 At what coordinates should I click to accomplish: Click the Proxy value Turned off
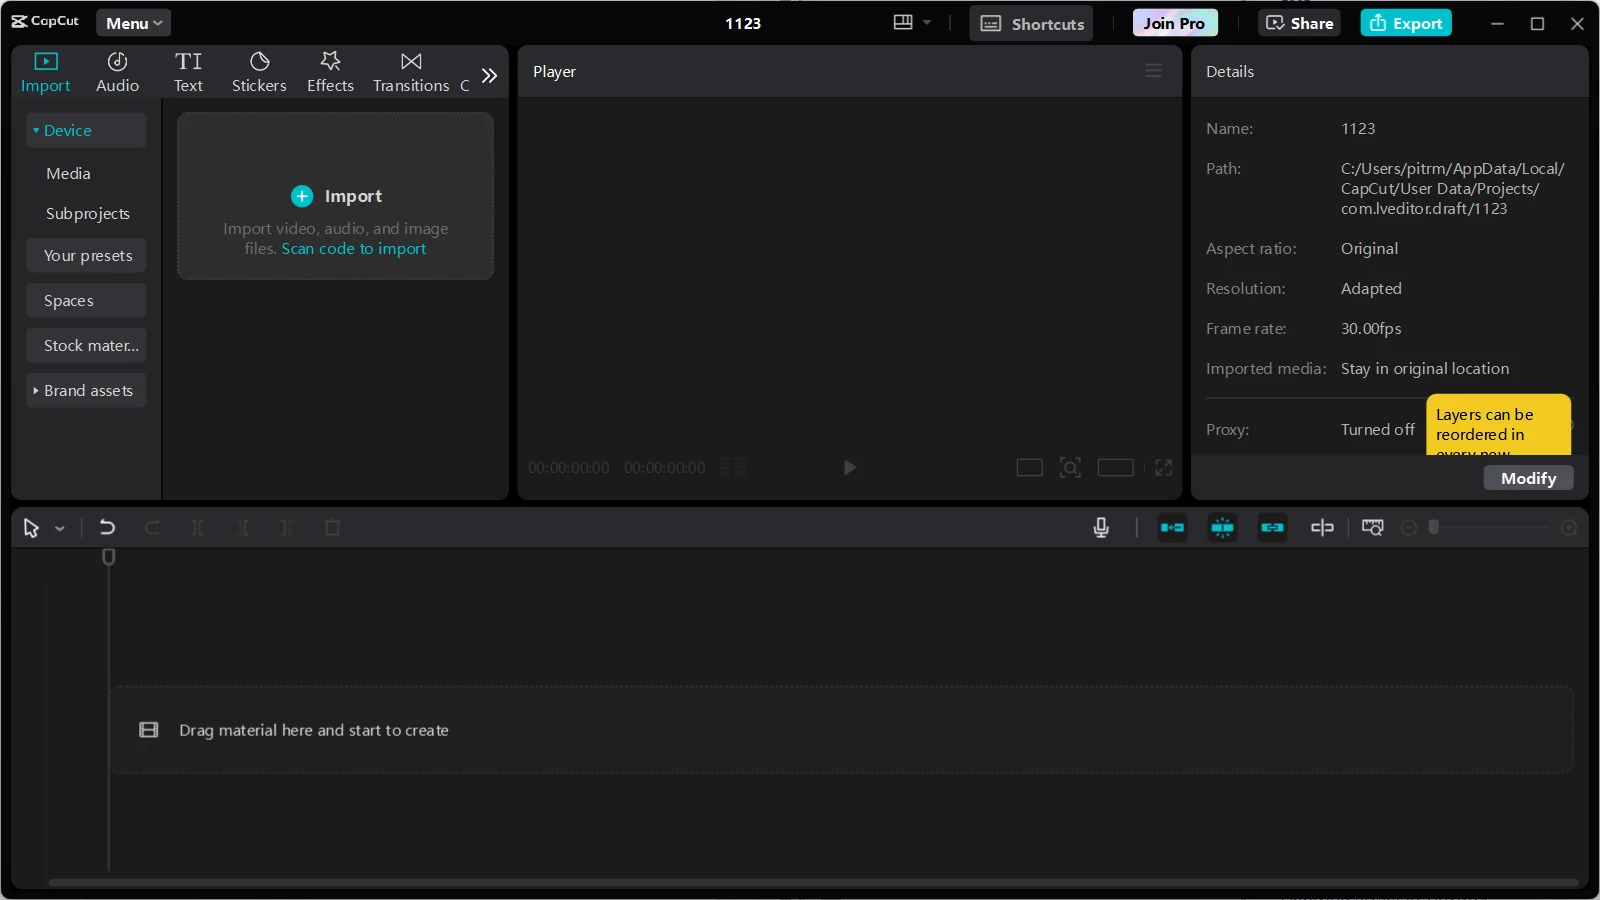pyautogui.click(x=1377, y=430)
